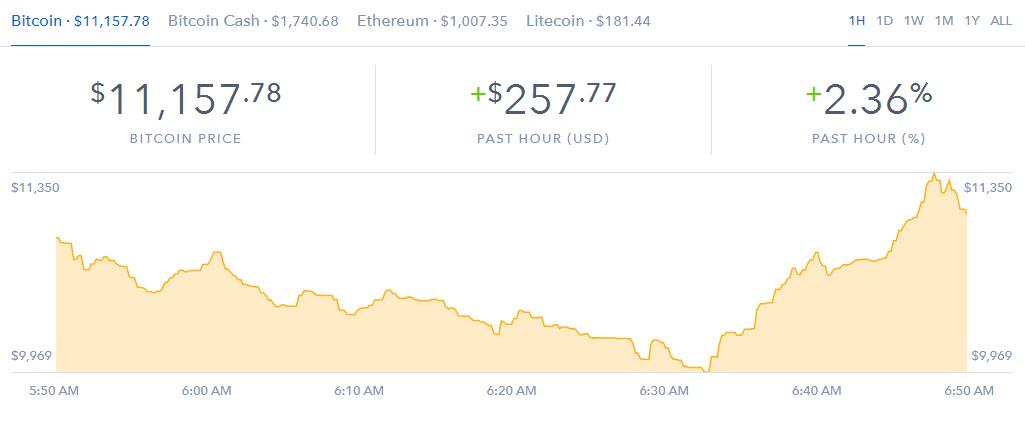Click the left-side $9,969 axis label
The width and height of the screenshot is (1025, 433).
31,356
